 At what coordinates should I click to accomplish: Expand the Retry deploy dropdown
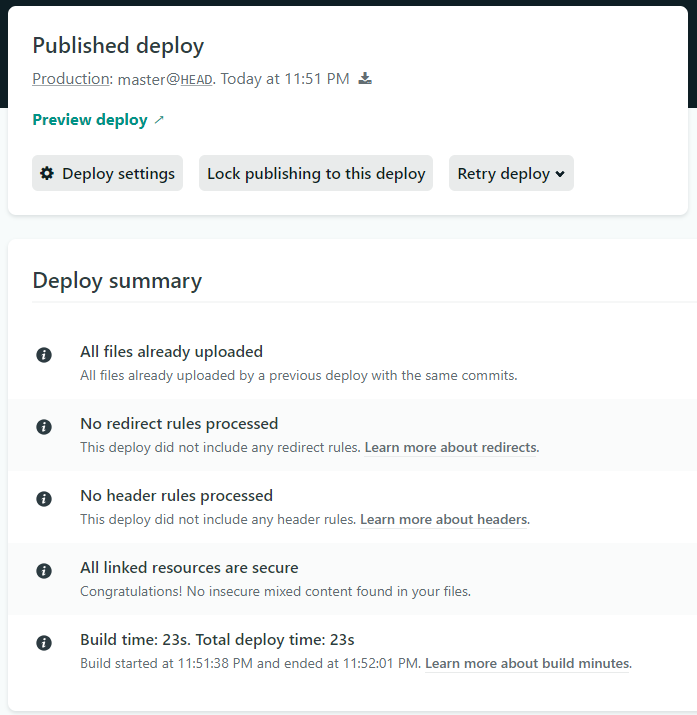[x=510, y=173]
